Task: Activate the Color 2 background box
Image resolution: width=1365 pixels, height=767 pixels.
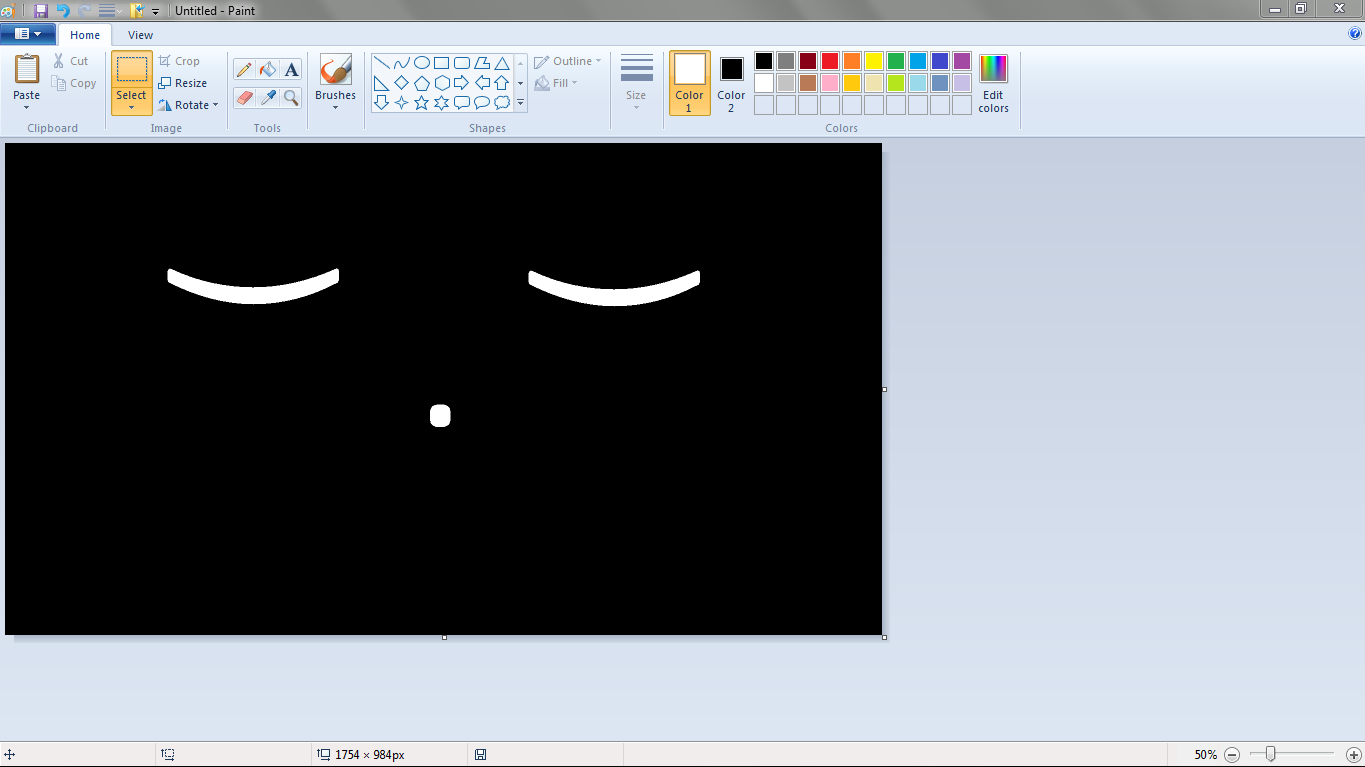Action: click(731, 82)
